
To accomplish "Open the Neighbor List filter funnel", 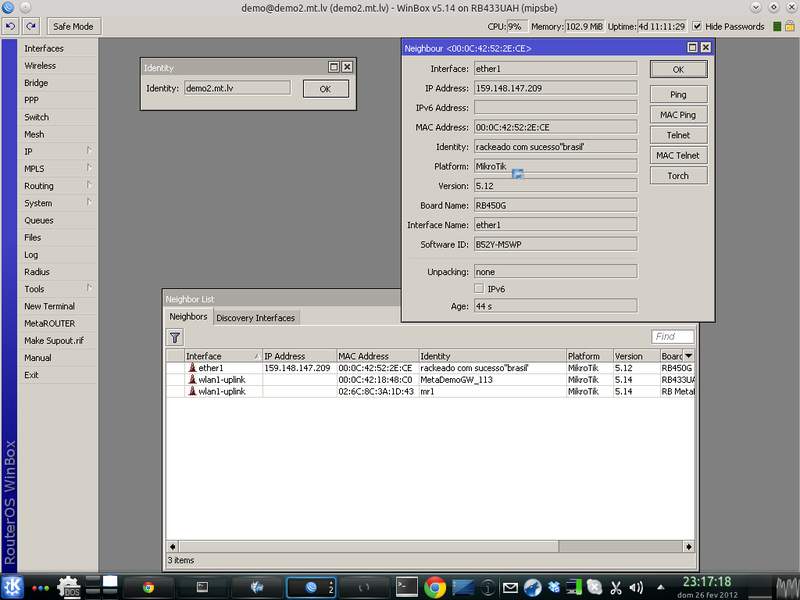I will 175,337.
